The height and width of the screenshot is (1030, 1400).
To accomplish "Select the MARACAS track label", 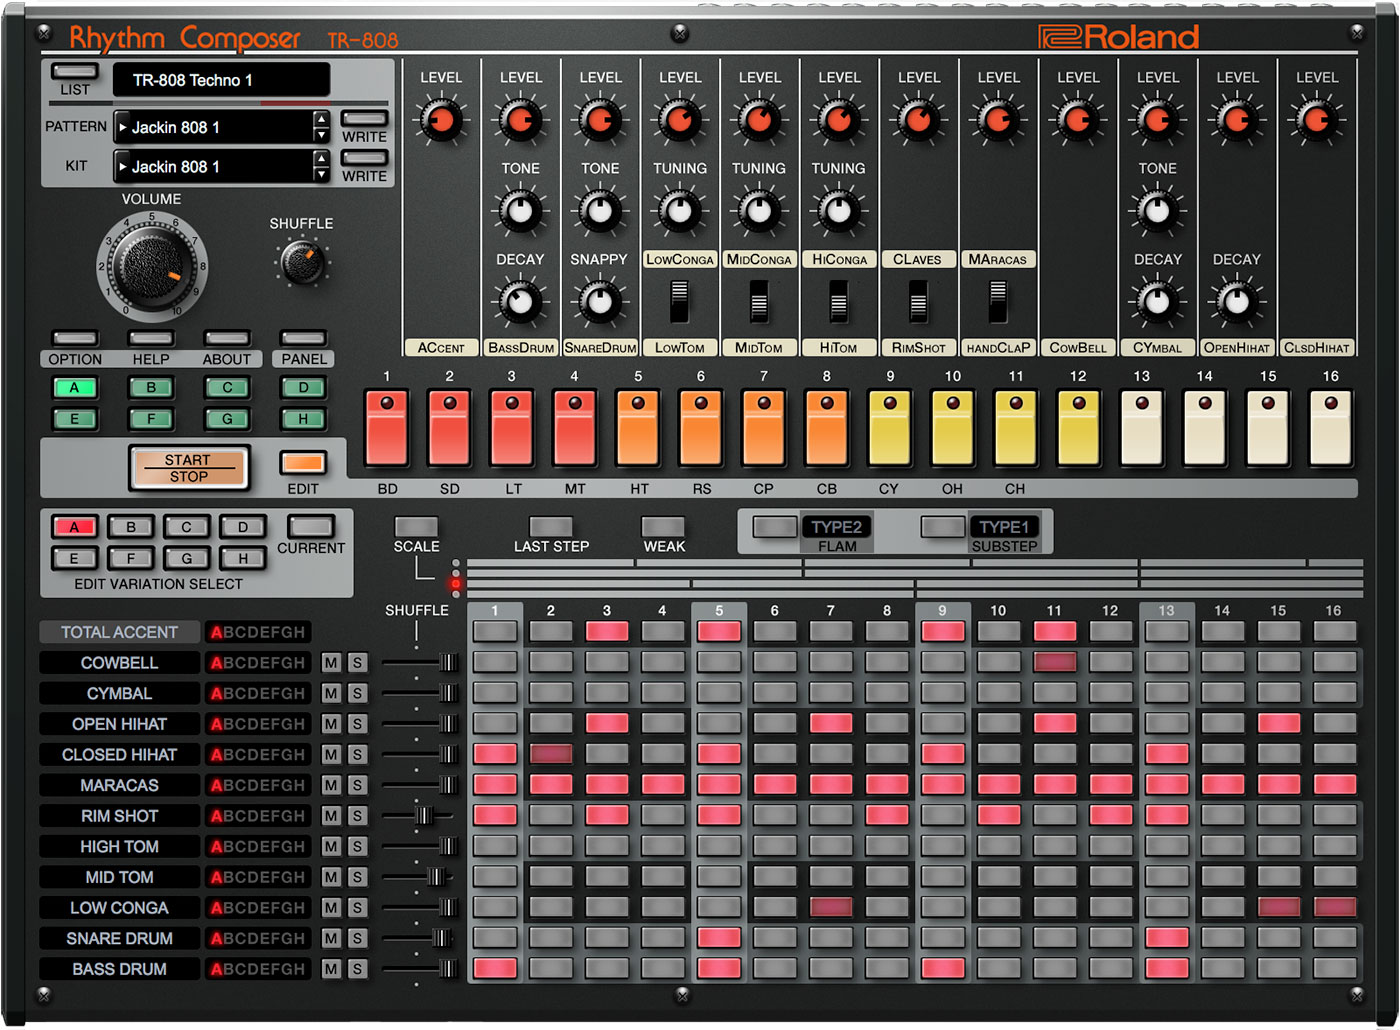I will point(119,785).
